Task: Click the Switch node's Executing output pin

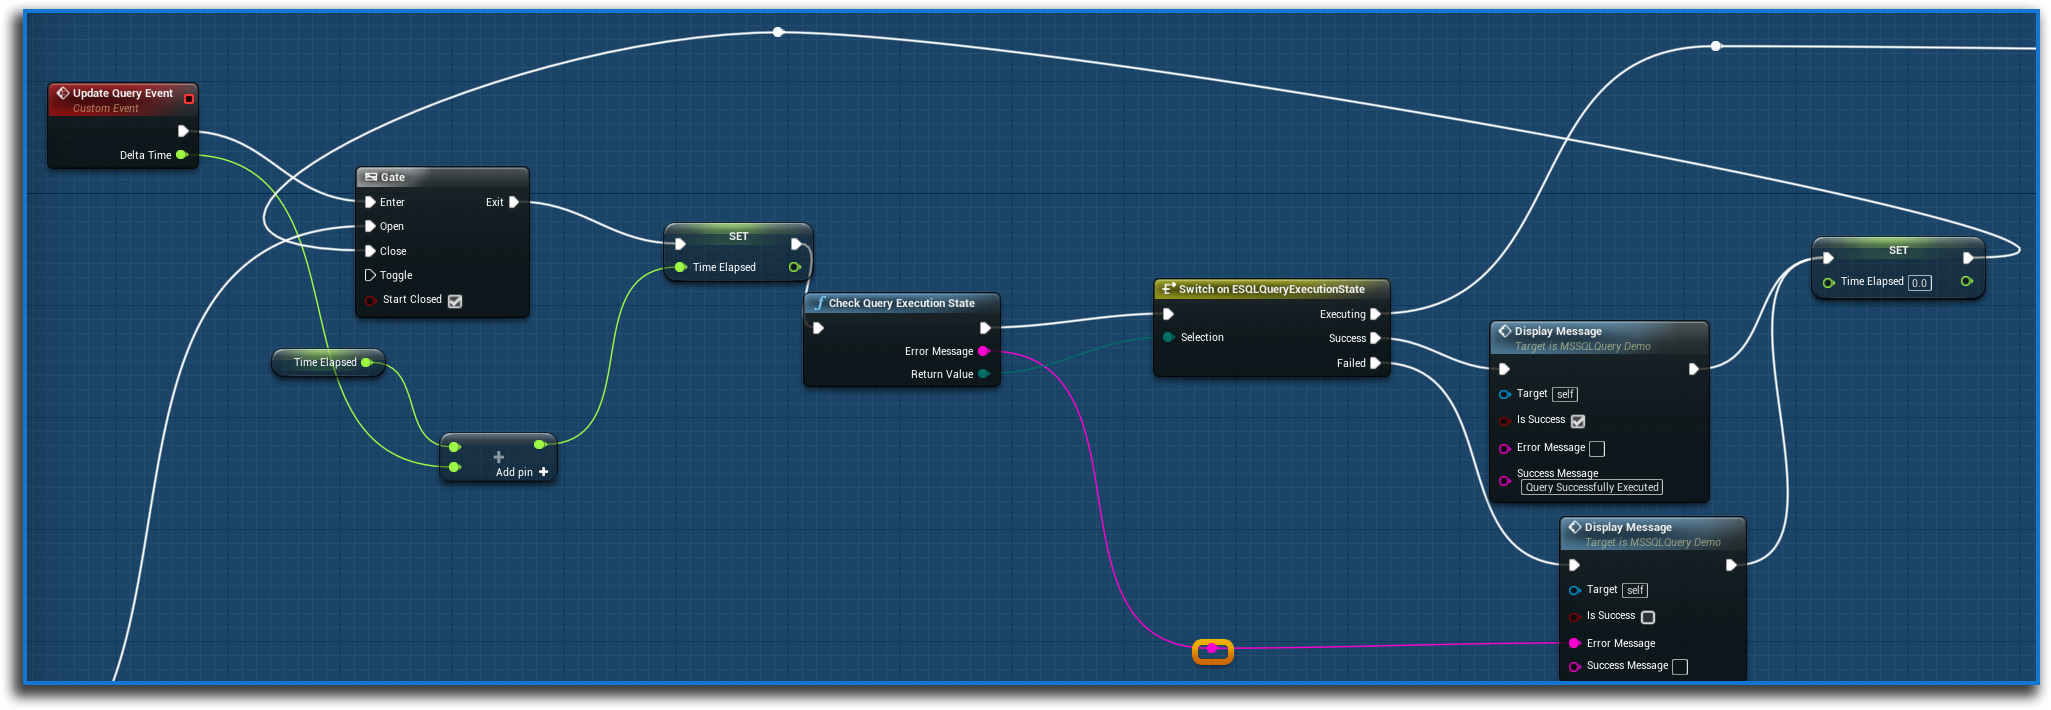Action: [x=1375, y=314]
